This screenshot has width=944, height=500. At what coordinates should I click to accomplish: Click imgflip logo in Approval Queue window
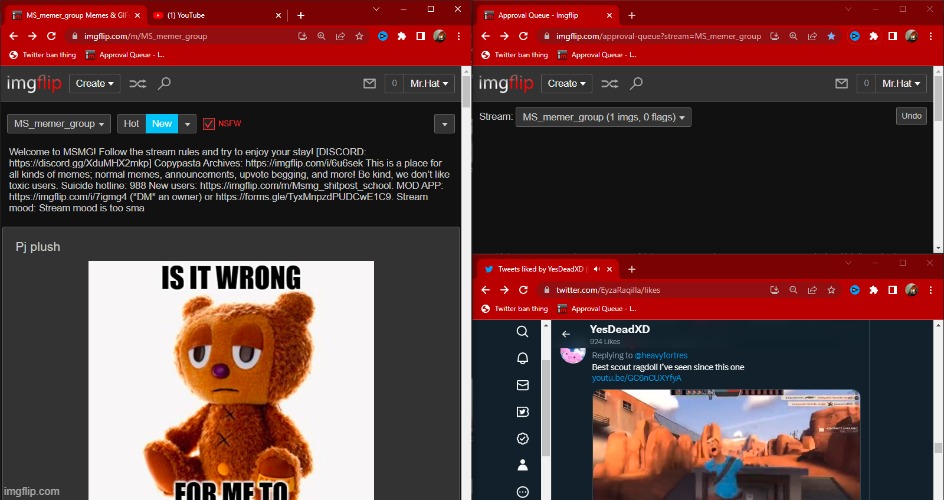click(506, 84)
